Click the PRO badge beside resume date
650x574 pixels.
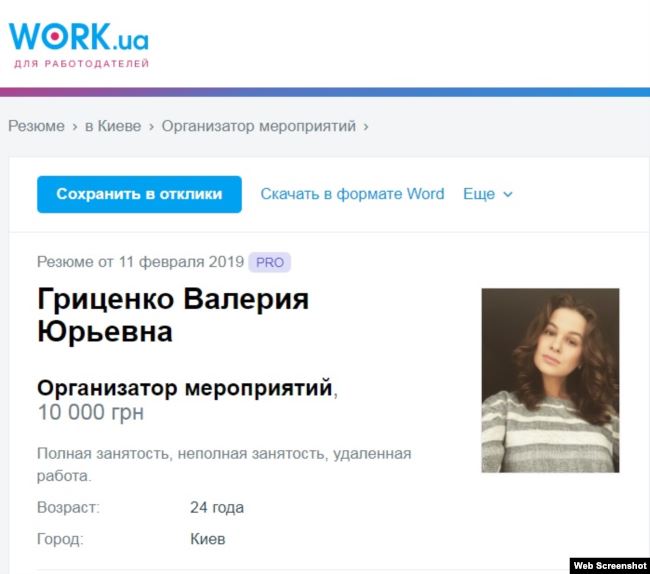pyautogui.click(x=270, y=262)
